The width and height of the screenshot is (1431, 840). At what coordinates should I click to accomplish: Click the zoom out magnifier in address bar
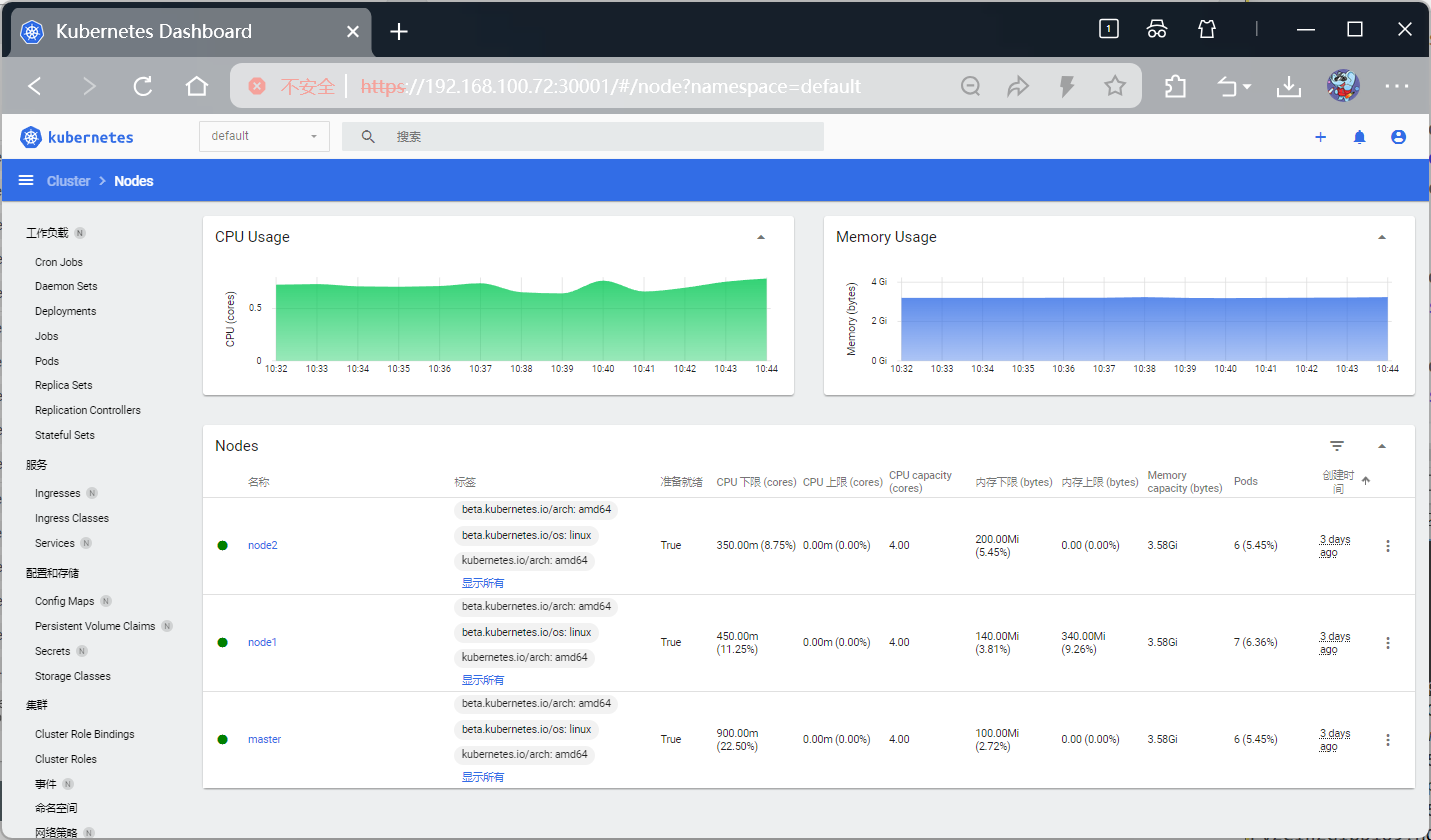(x=970, y=87)
